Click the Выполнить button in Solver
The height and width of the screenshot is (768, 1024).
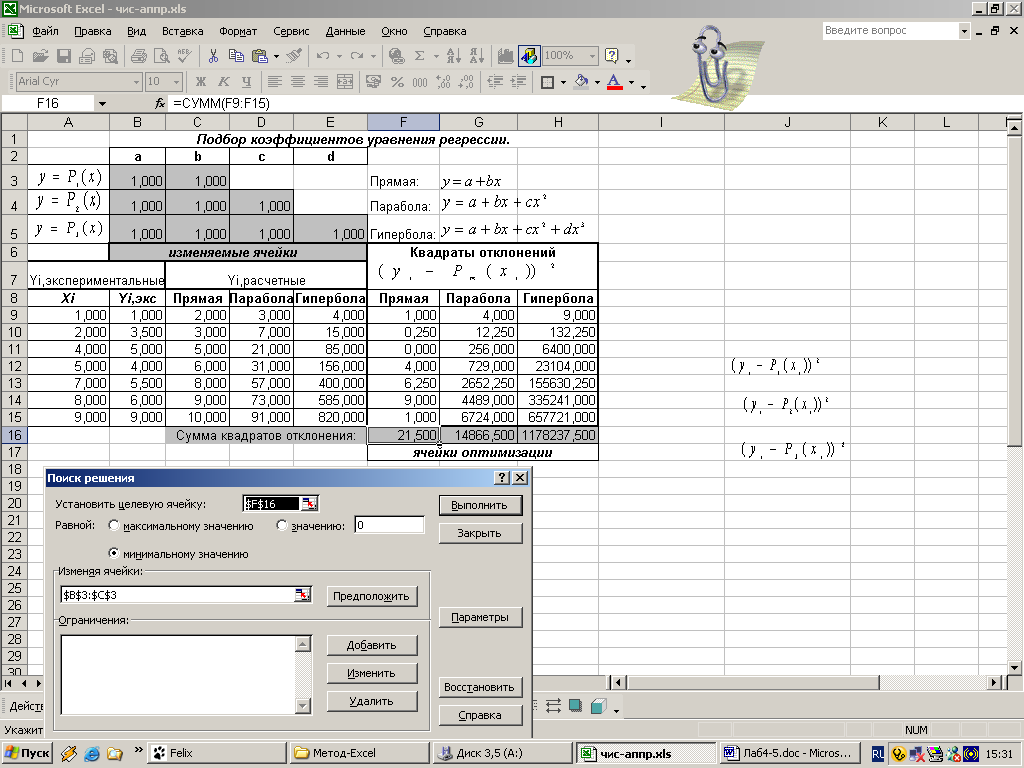480,505
